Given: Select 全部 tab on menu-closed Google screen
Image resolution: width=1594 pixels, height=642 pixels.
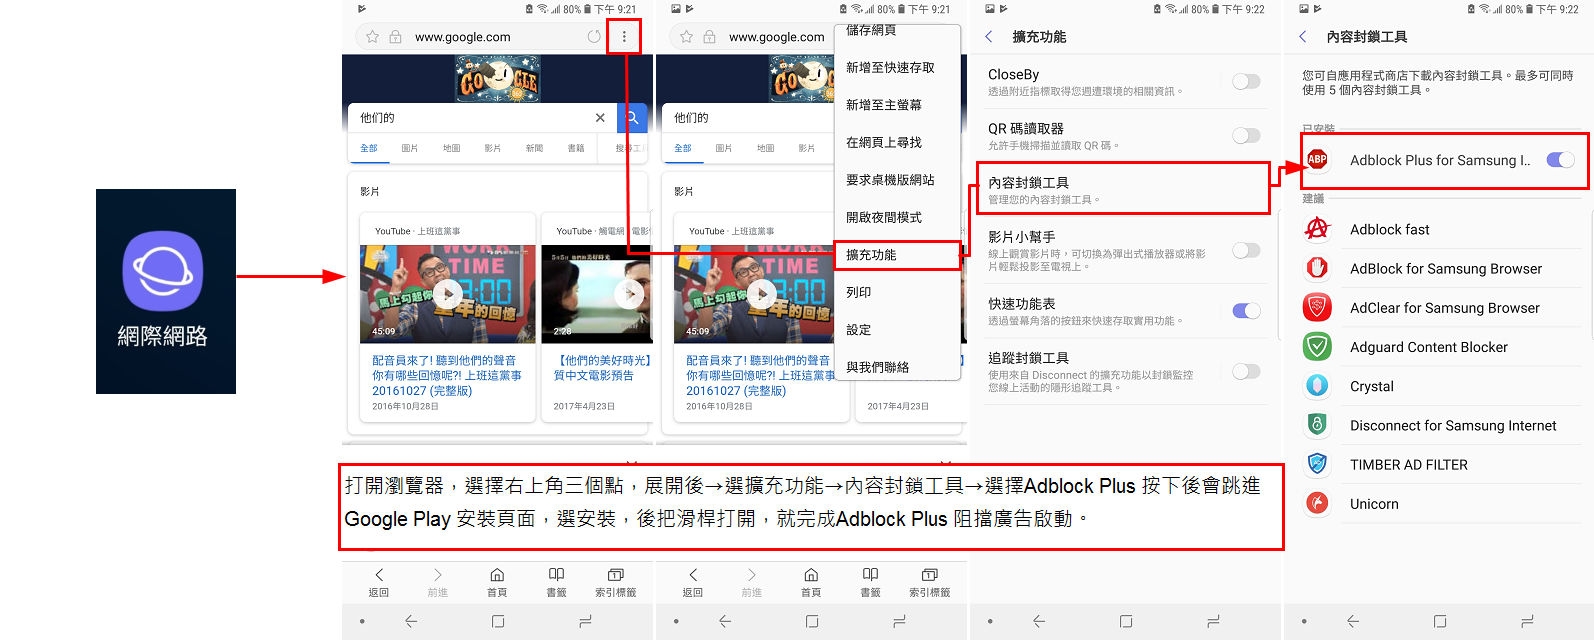Looking at the screenshot, I should pyautogui.click(x=369, y=148).
